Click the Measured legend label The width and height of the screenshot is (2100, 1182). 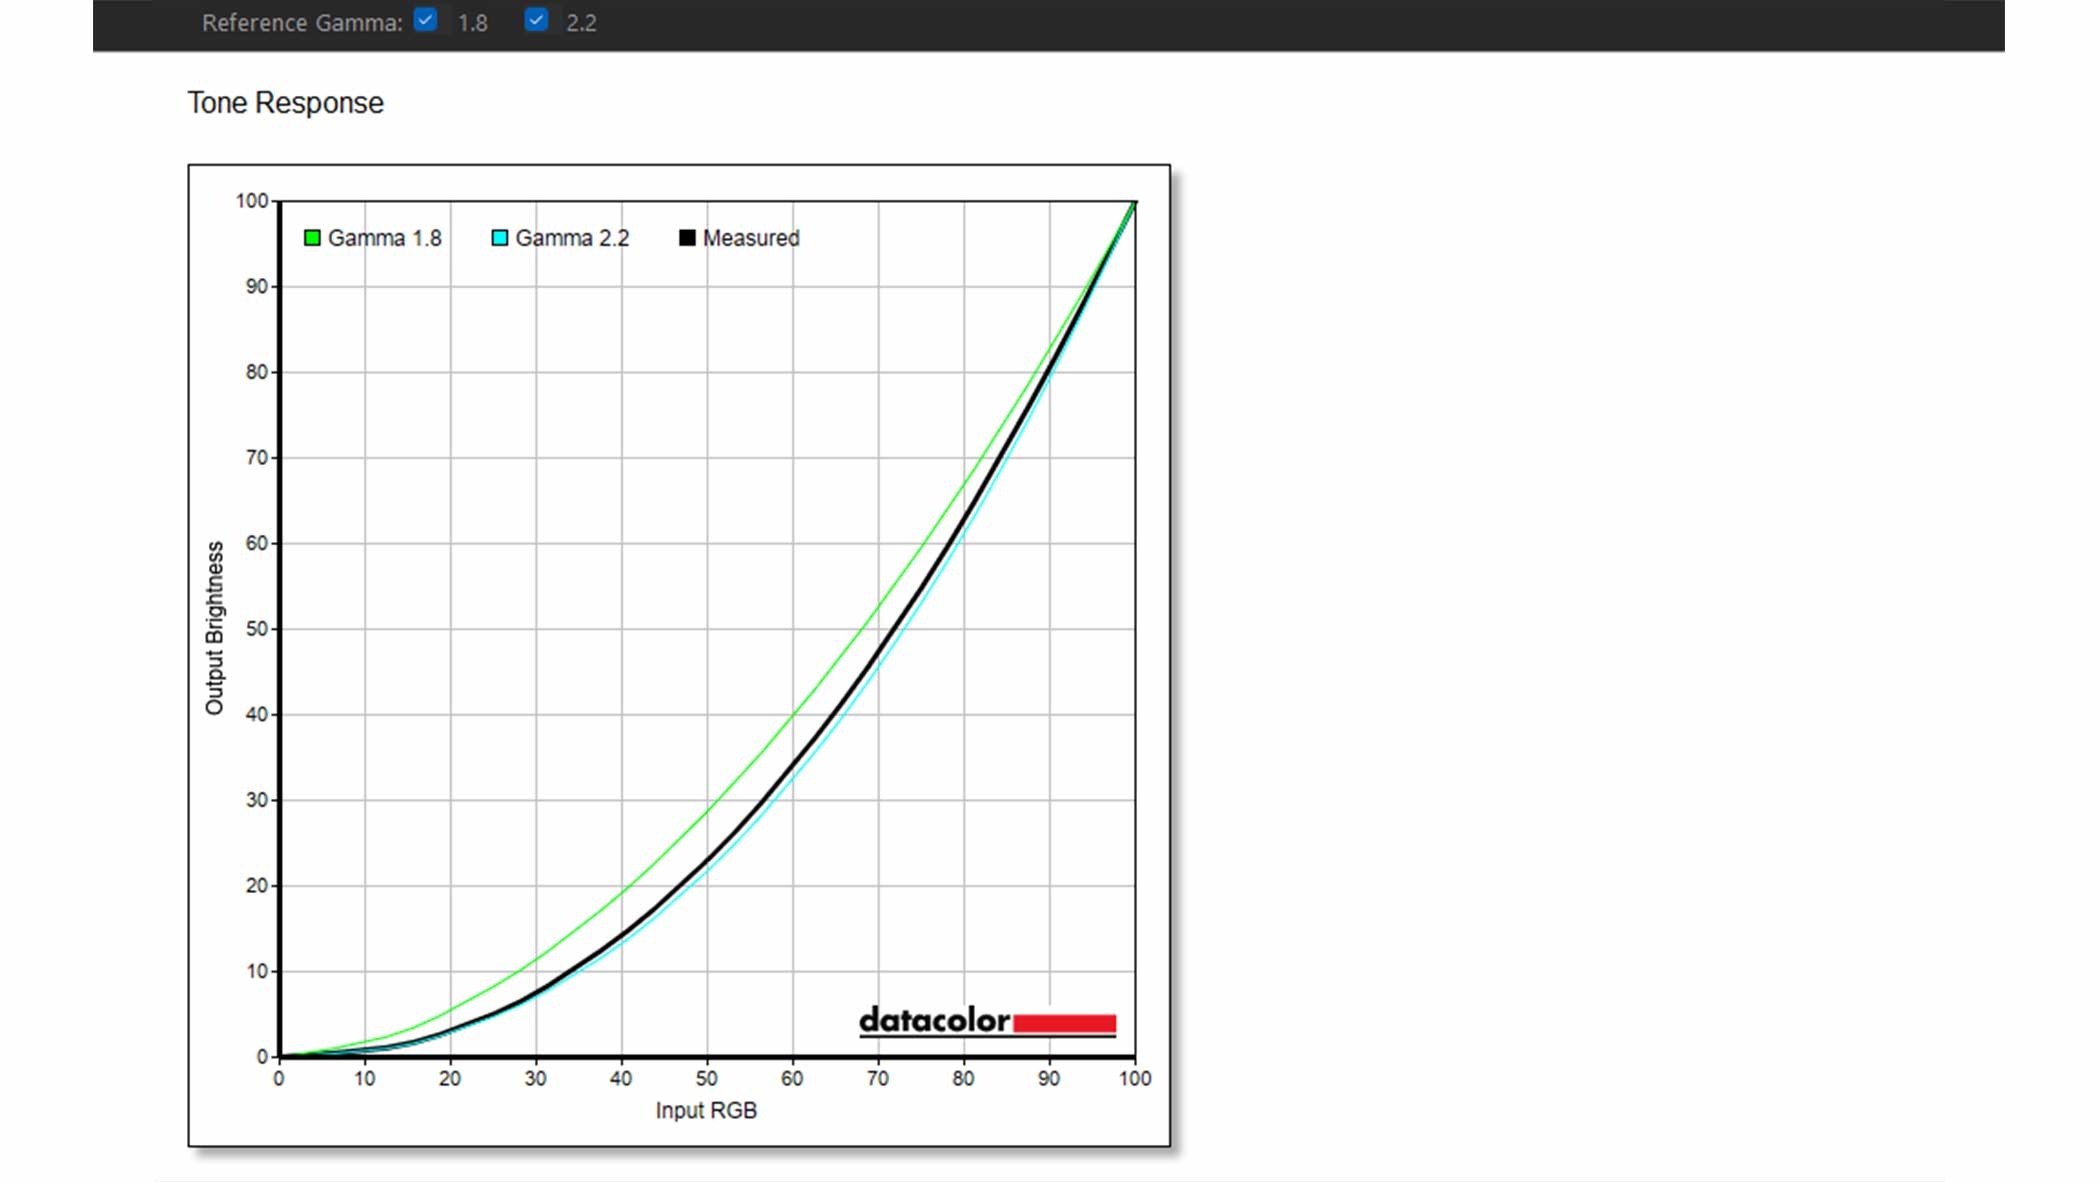click(x=751, y=238)
